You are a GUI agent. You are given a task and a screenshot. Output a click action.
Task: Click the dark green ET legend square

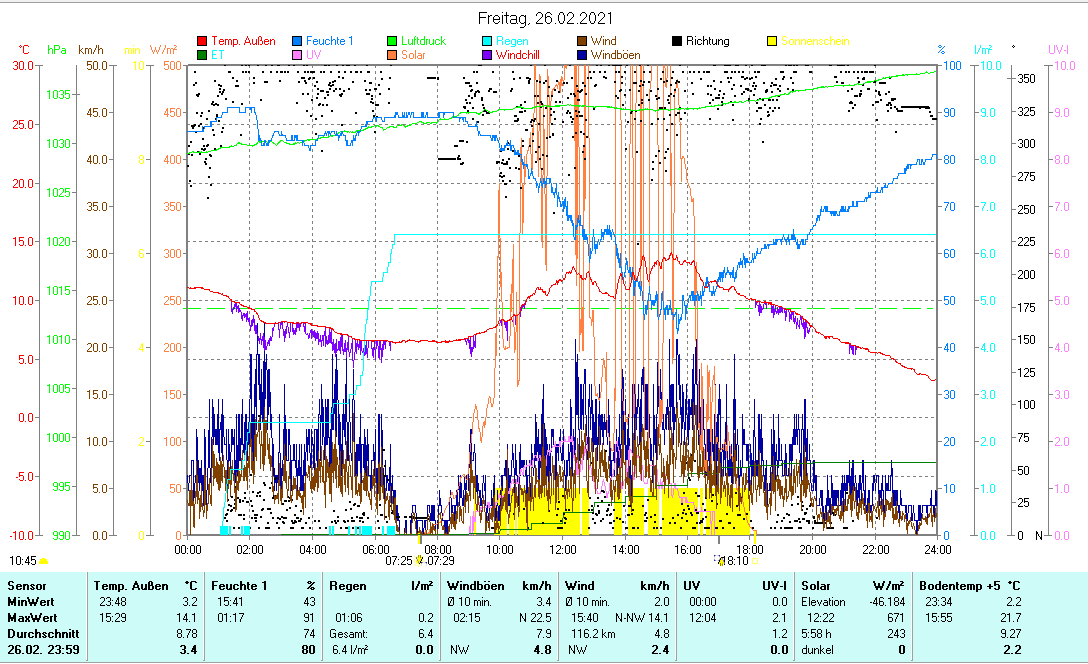point(203,55)
